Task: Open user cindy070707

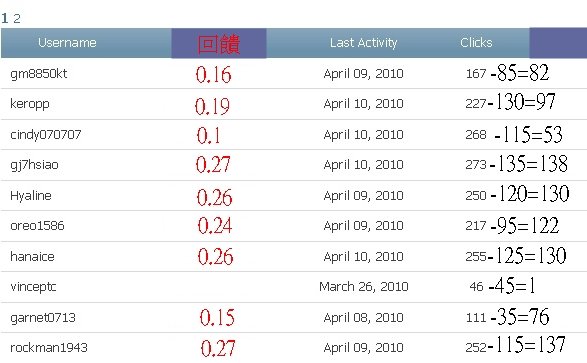Action: (46, 134)
